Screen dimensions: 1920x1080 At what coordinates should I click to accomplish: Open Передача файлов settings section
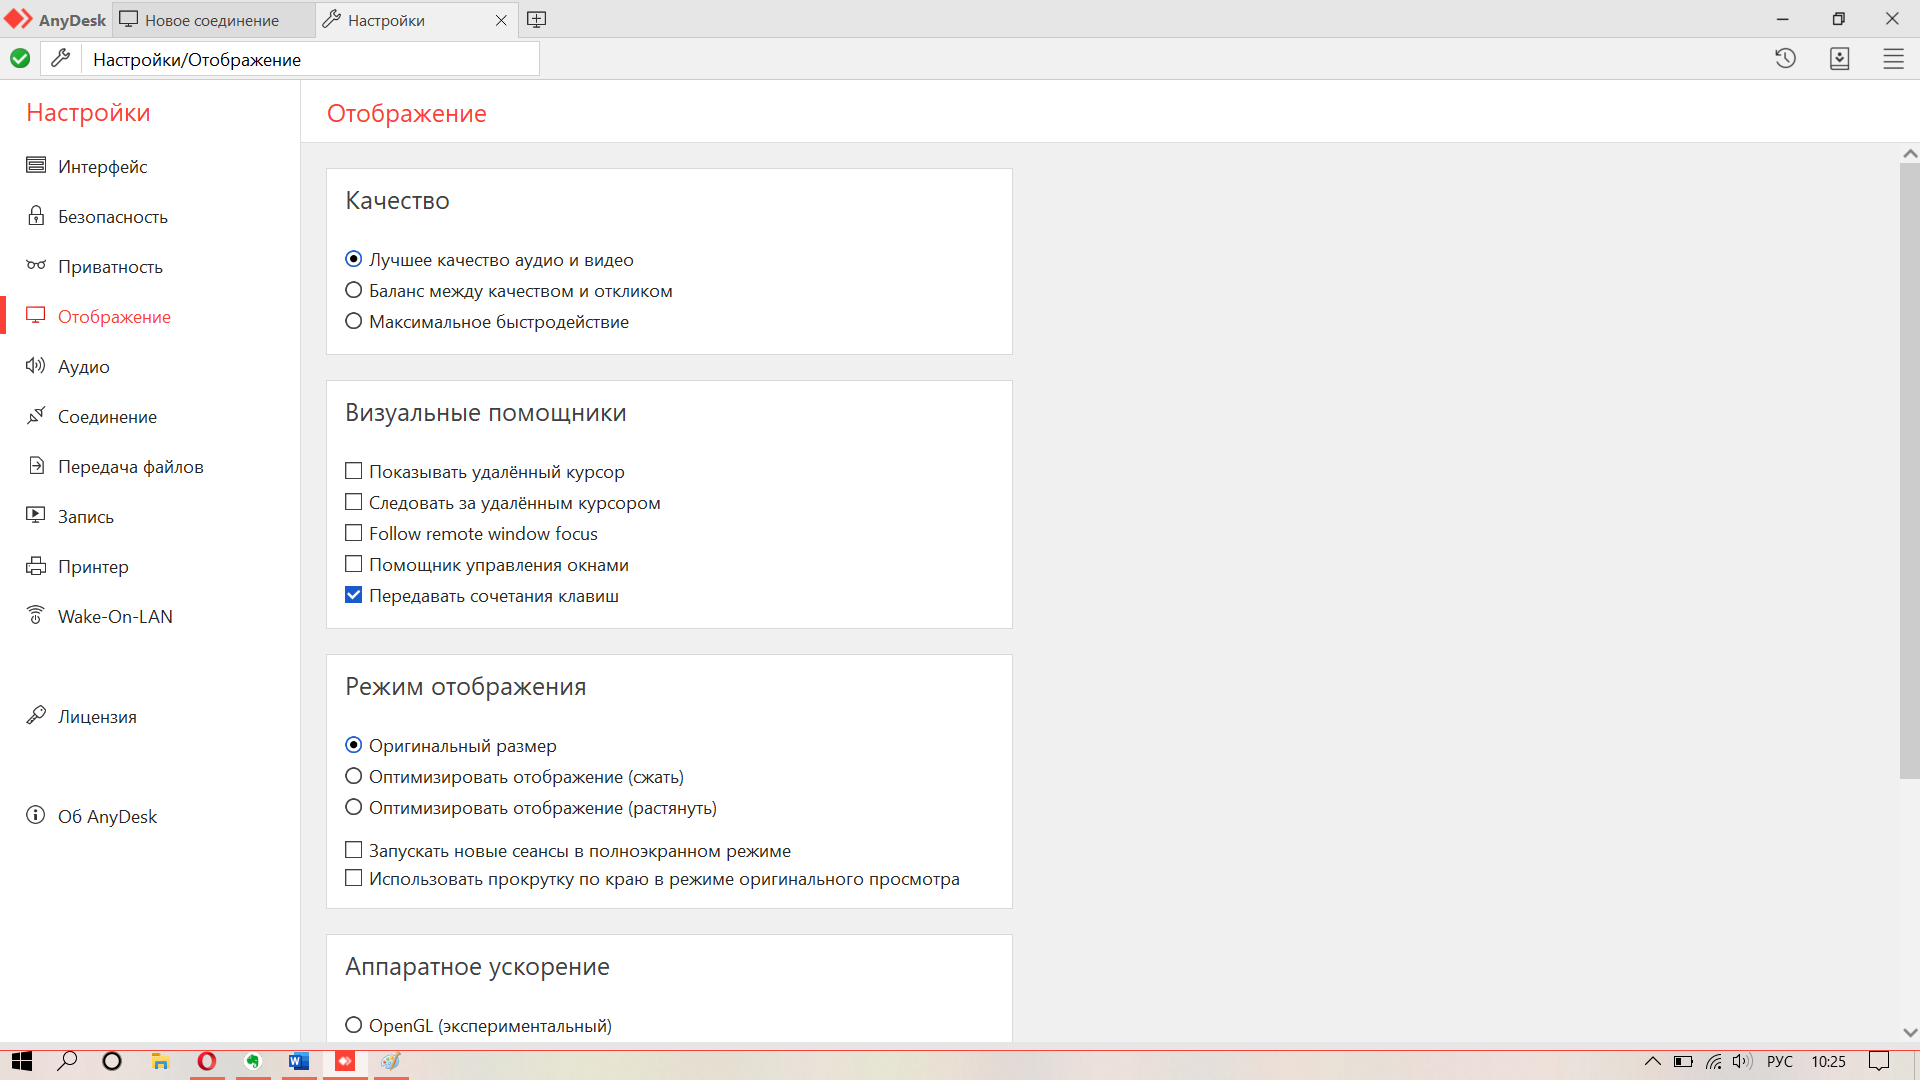tap(130, 467)
